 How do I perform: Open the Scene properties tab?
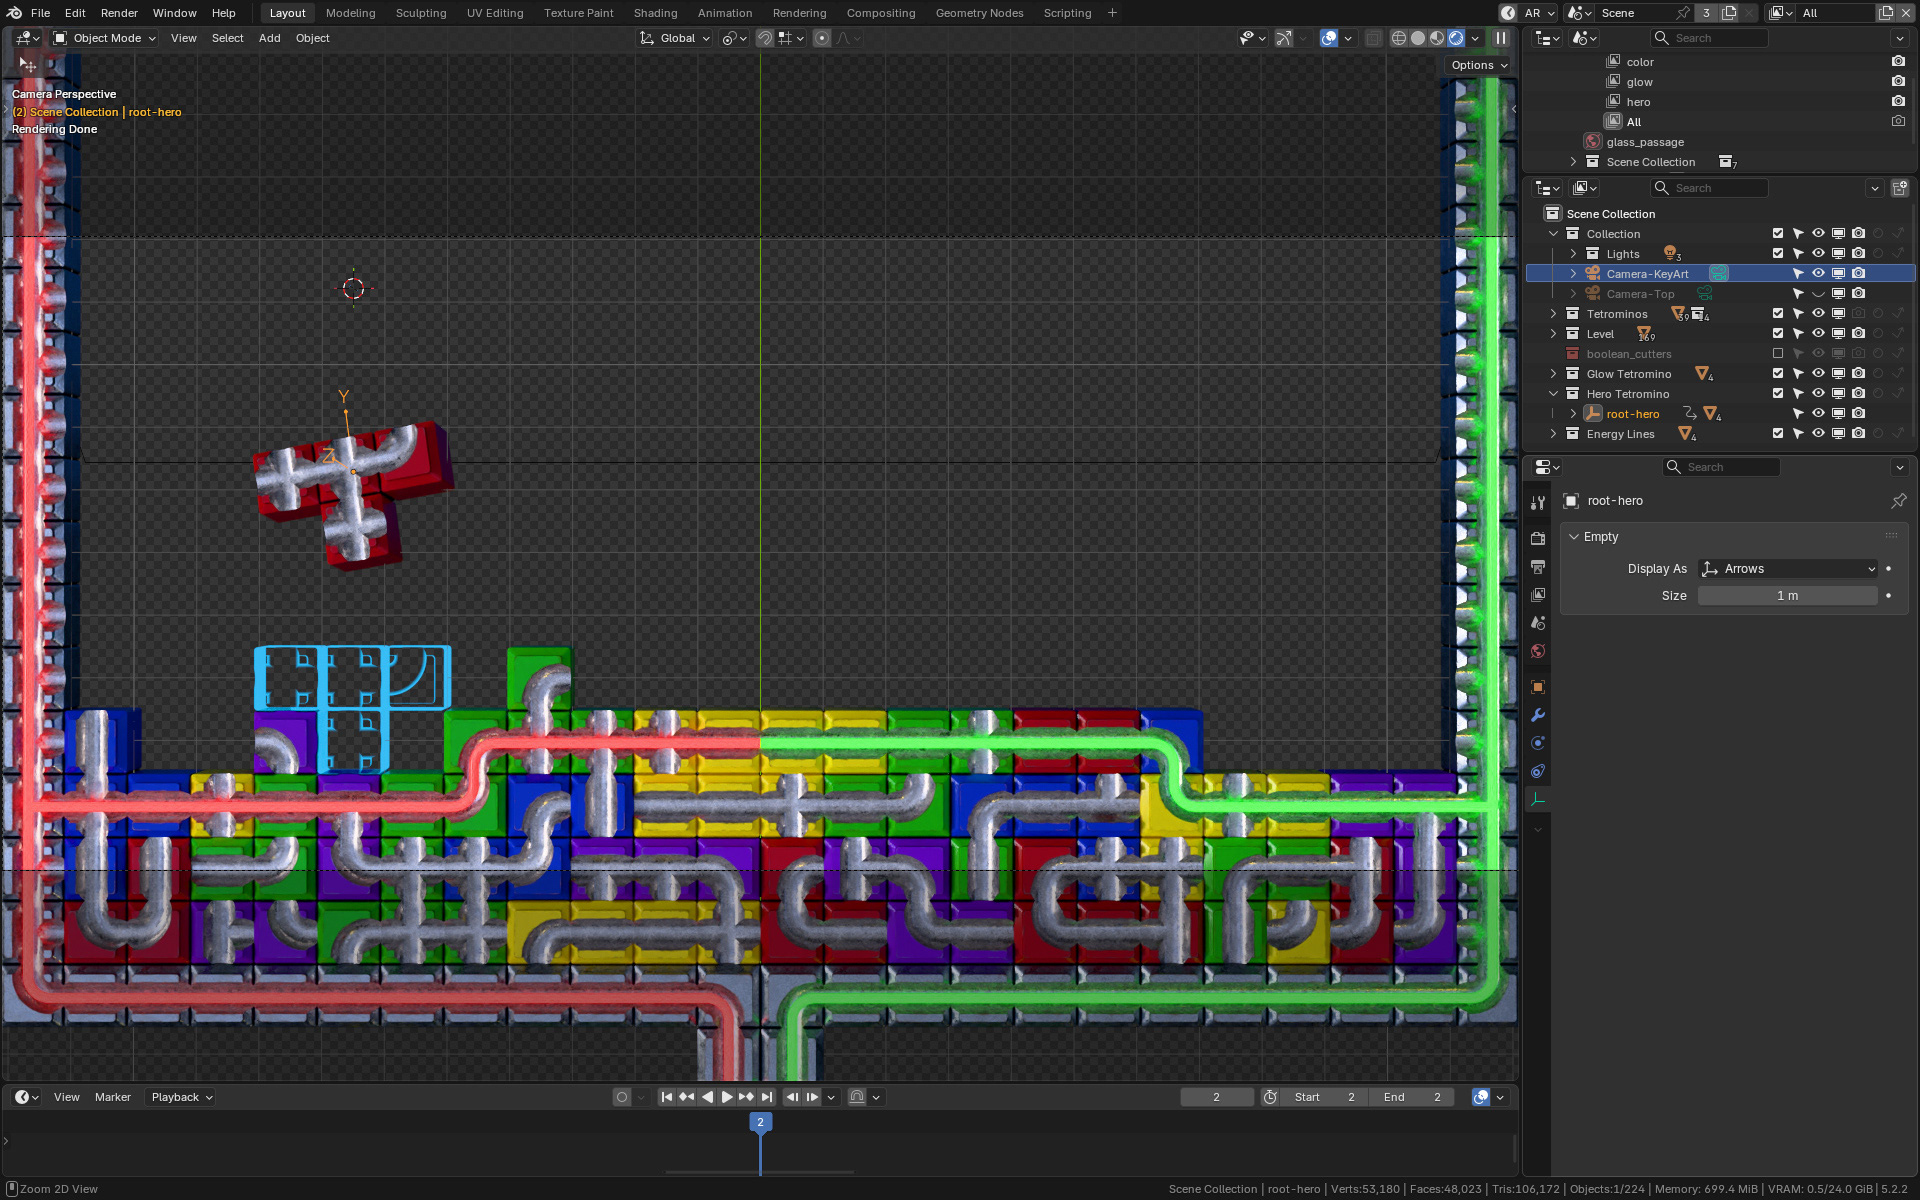click(1538, 623)
